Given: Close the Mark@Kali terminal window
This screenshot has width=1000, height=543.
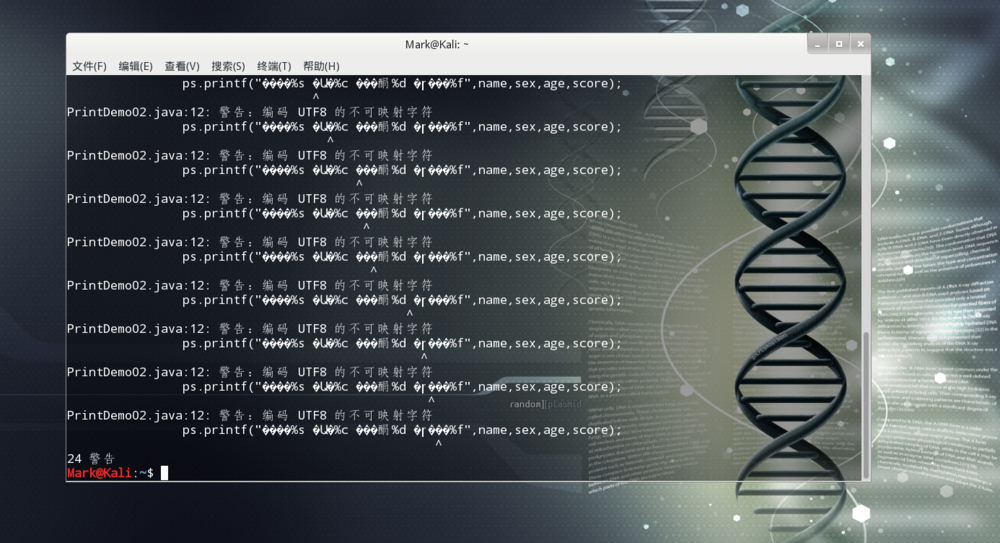Looking at the screenshot, I should 860,44.
